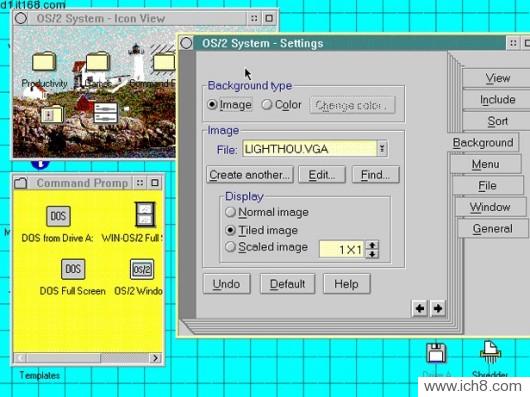Go to previous notebook page arrow
The image size is (530, 397).
[x=420, y=308]
